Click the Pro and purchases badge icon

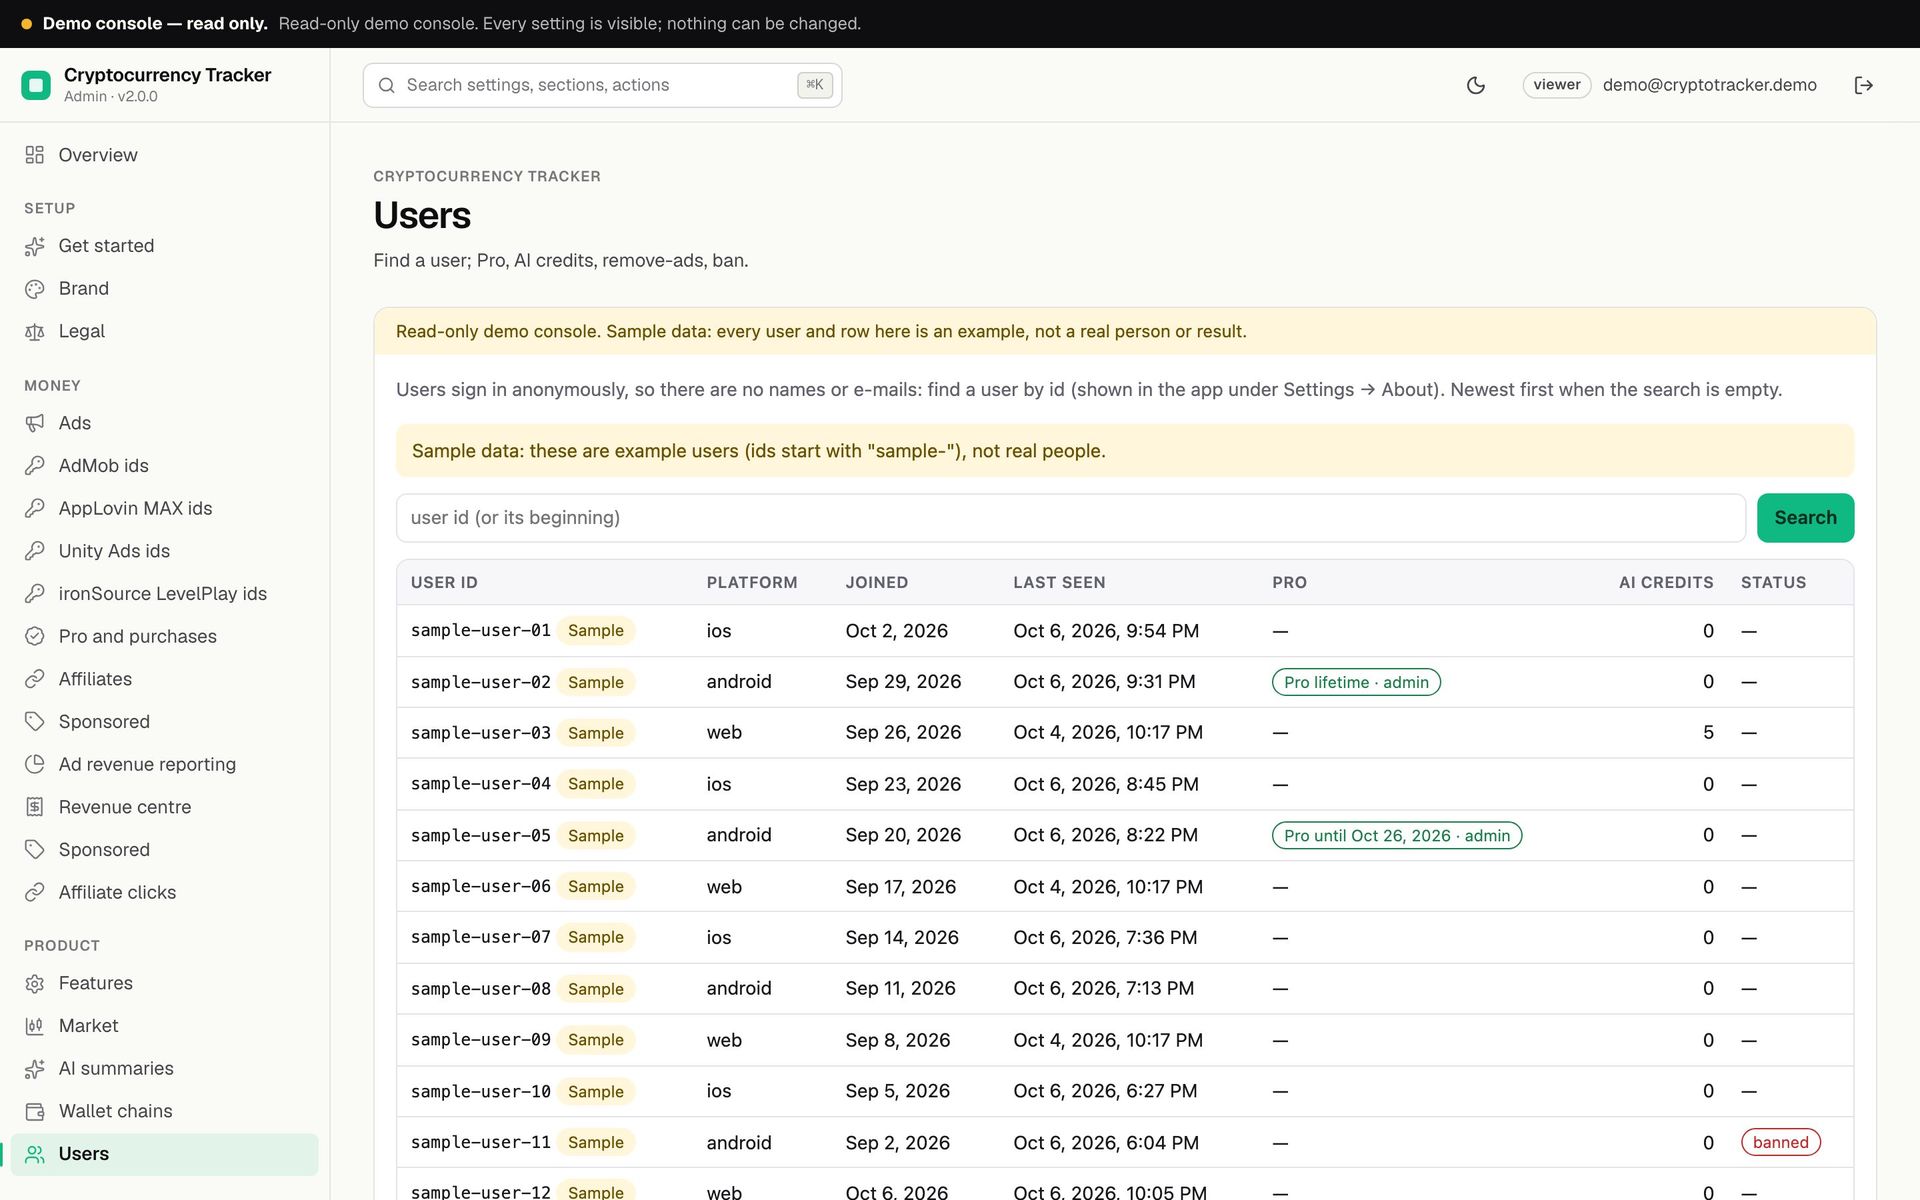[x=35, y=636]
